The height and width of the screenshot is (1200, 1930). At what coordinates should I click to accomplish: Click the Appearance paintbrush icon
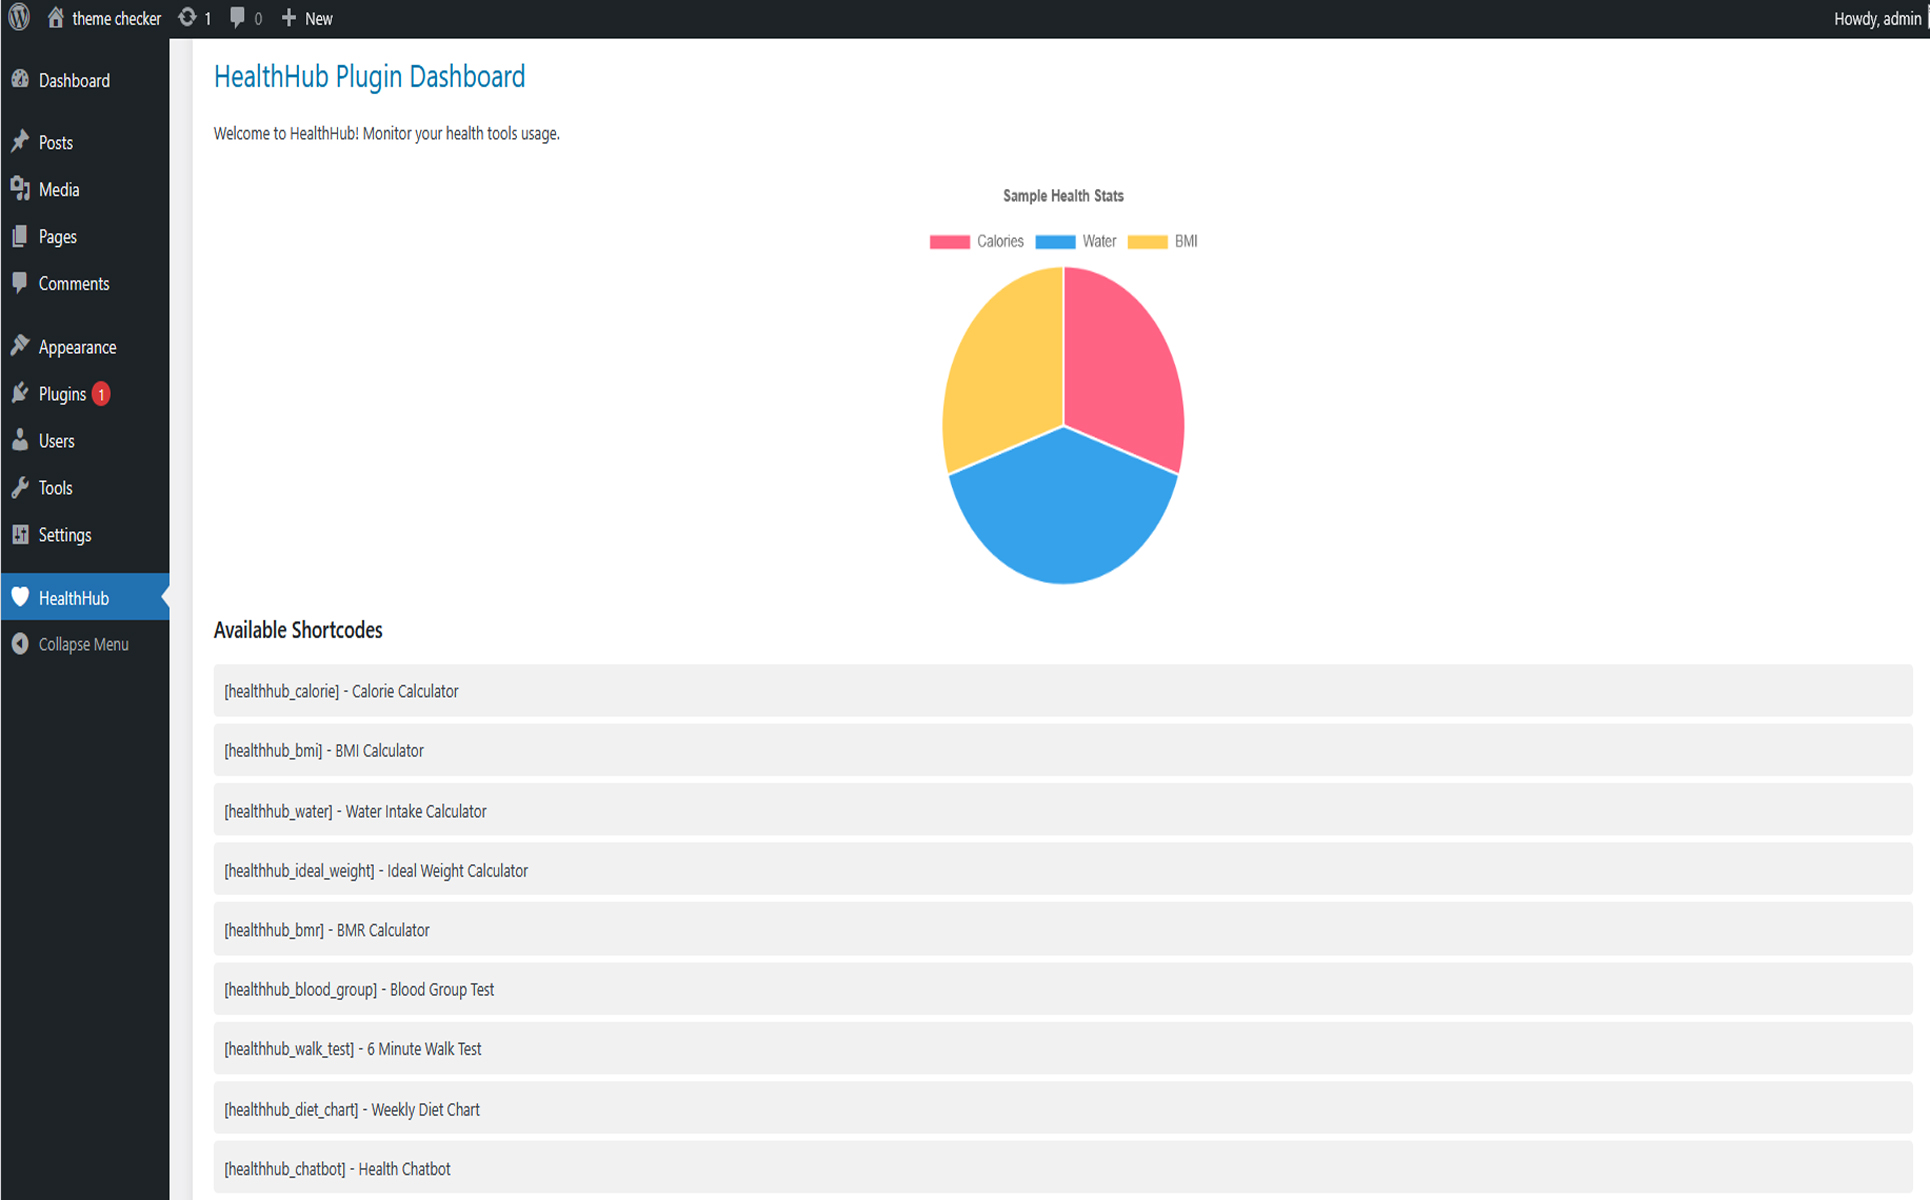click(x=20, y=346)
